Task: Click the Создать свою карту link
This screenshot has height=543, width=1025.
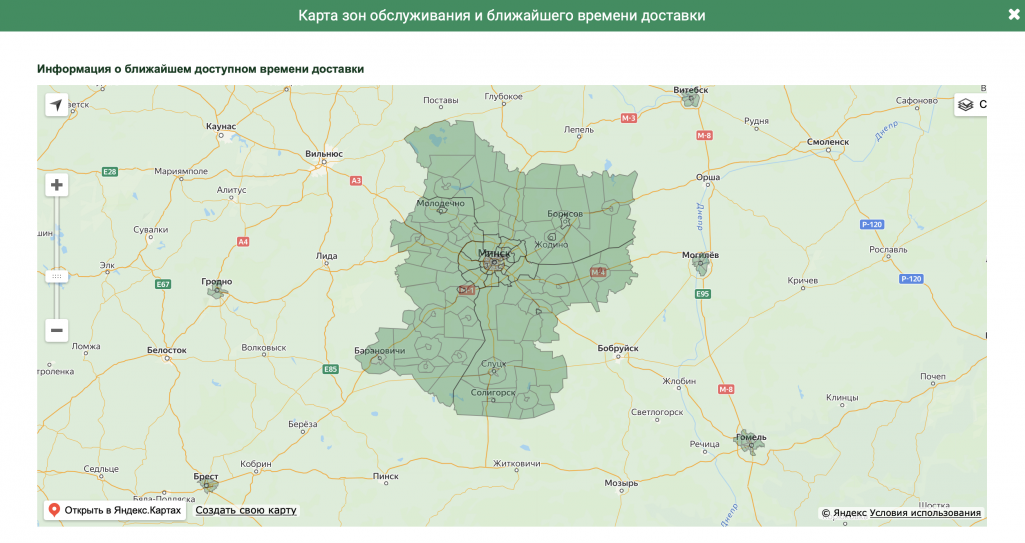Action: pyautogui.click(x=246, y=510)
